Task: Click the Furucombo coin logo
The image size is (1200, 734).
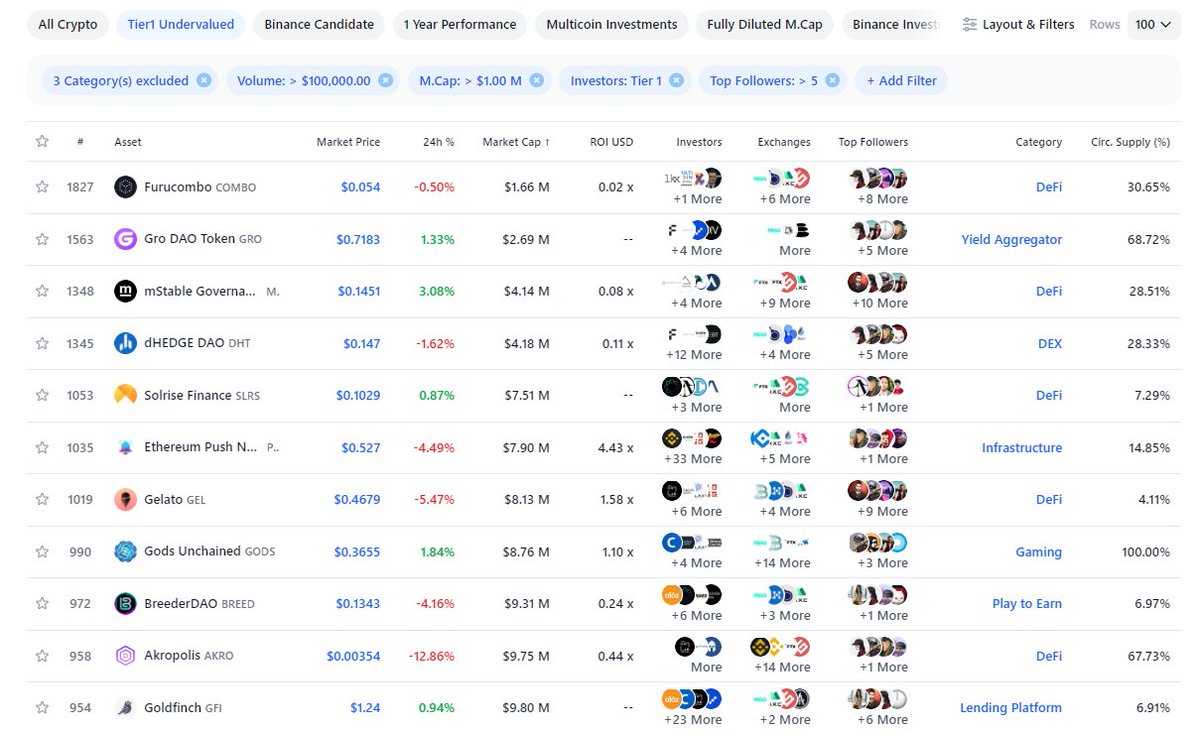Action: [x=125, y=187]
